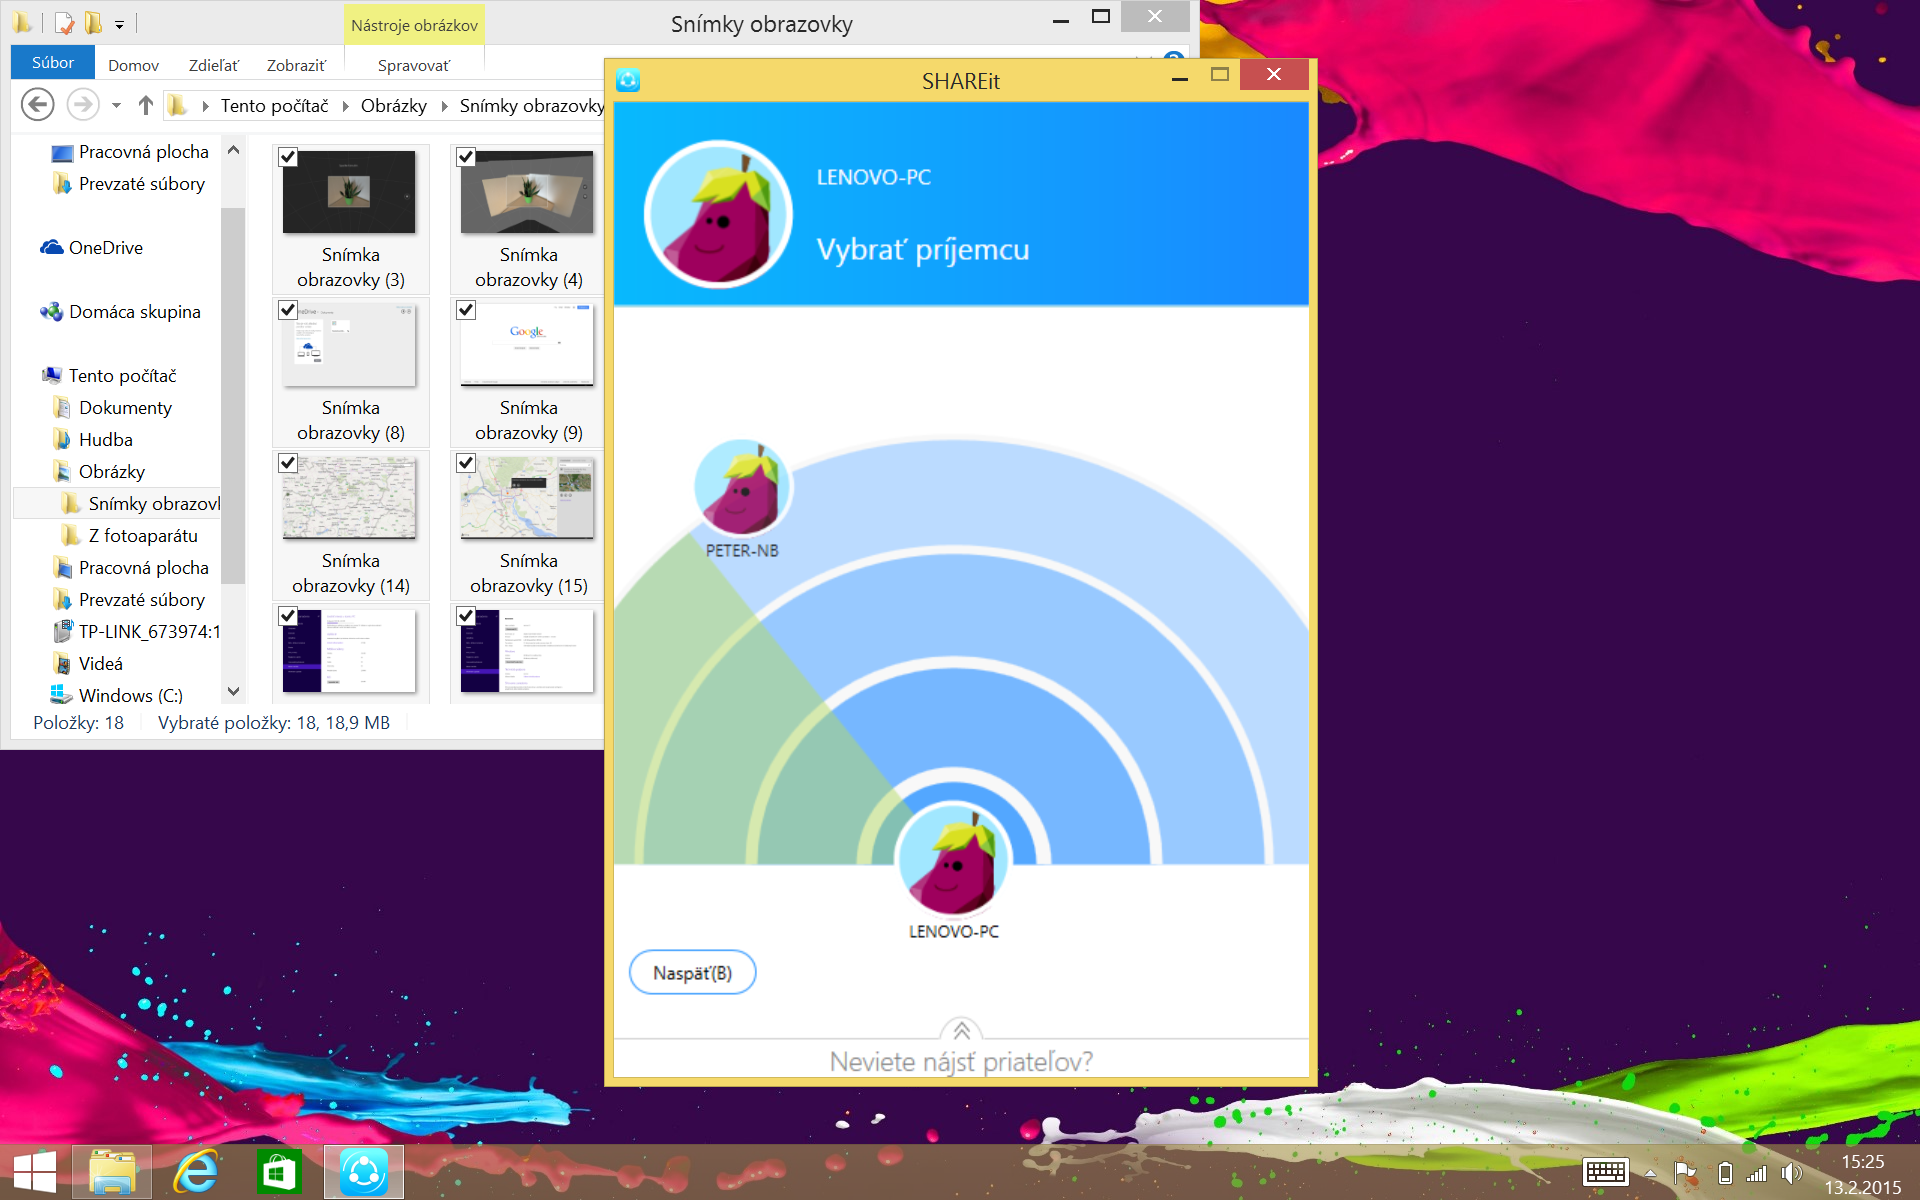Image resolution: width=1920 pixels, height=1200 pixels.
Task: Click quick access New folder icon
Action: coord(94,23)
